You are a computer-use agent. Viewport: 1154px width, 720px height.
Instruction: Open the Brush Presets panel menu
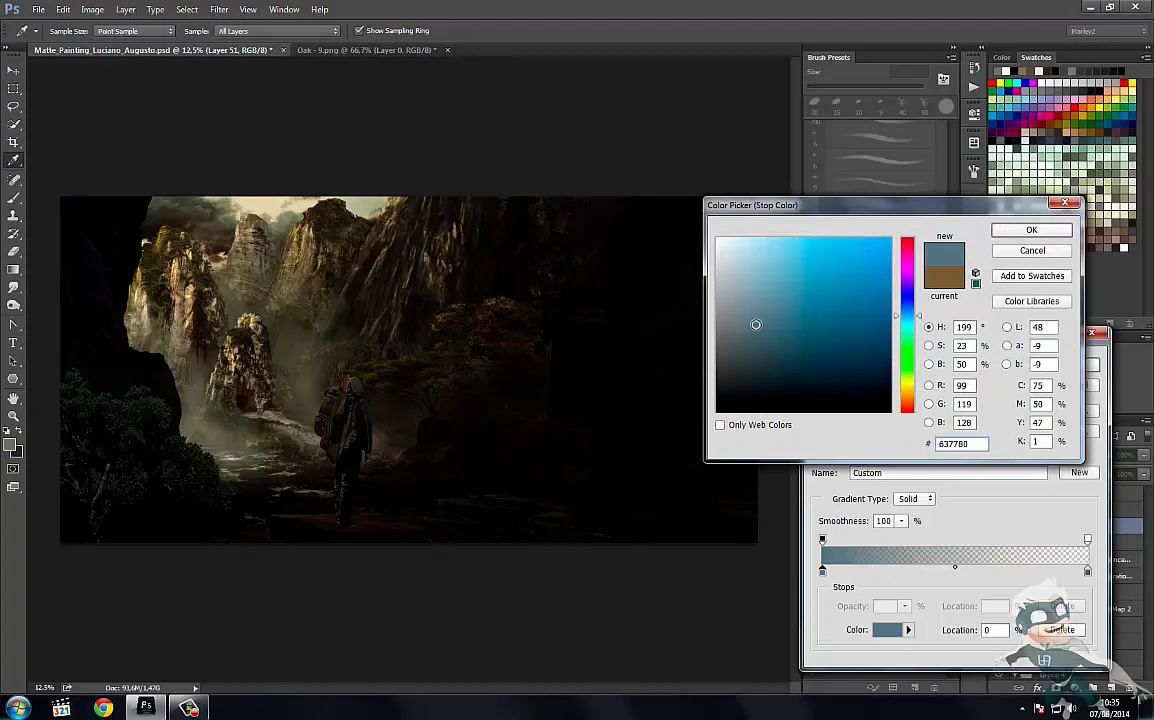point(951,57)
